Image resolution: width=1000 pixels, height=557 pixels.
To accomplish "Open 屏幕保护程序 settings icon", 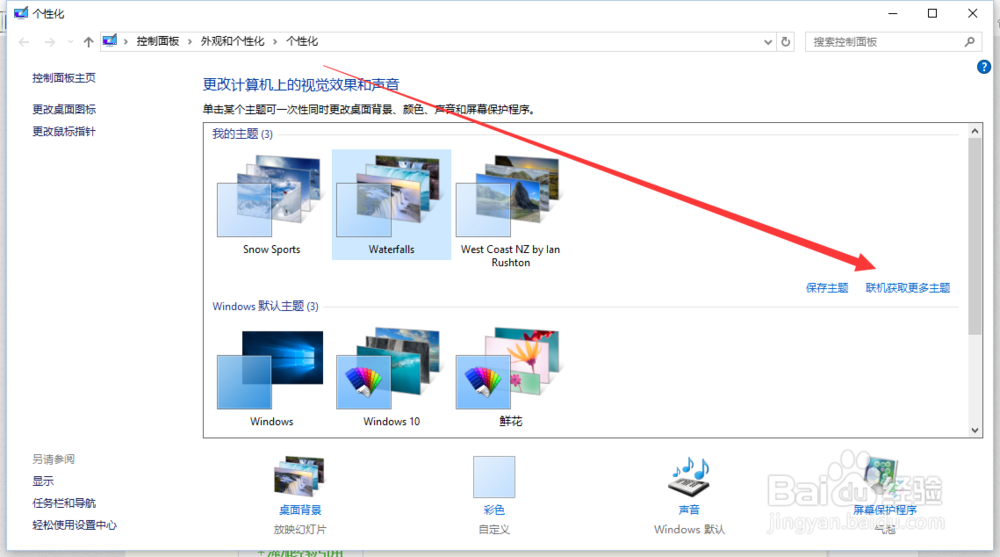I will point(883,477).
